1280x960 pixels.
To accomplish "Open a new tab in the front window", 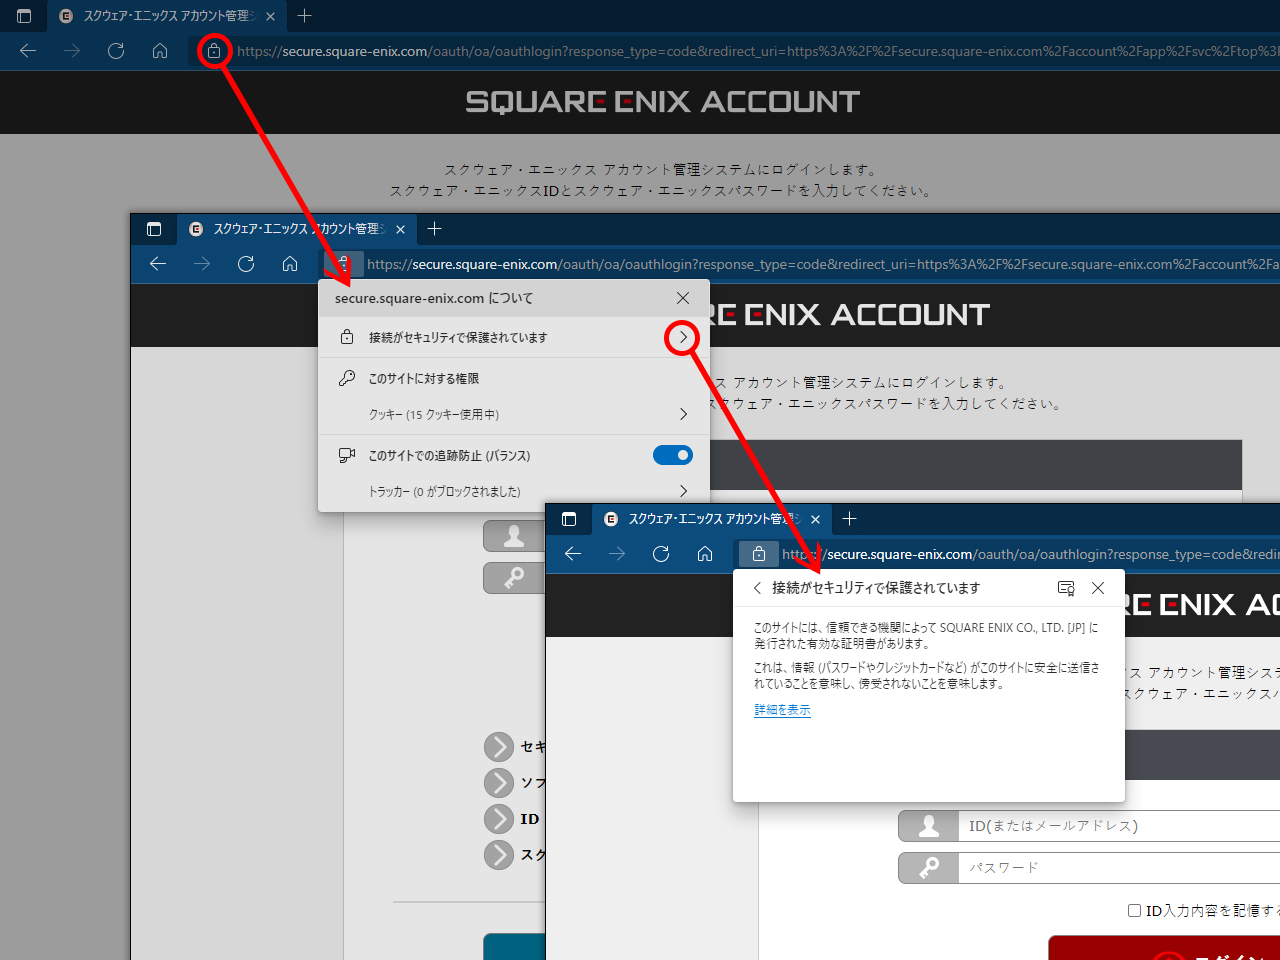I will (849, 519).
